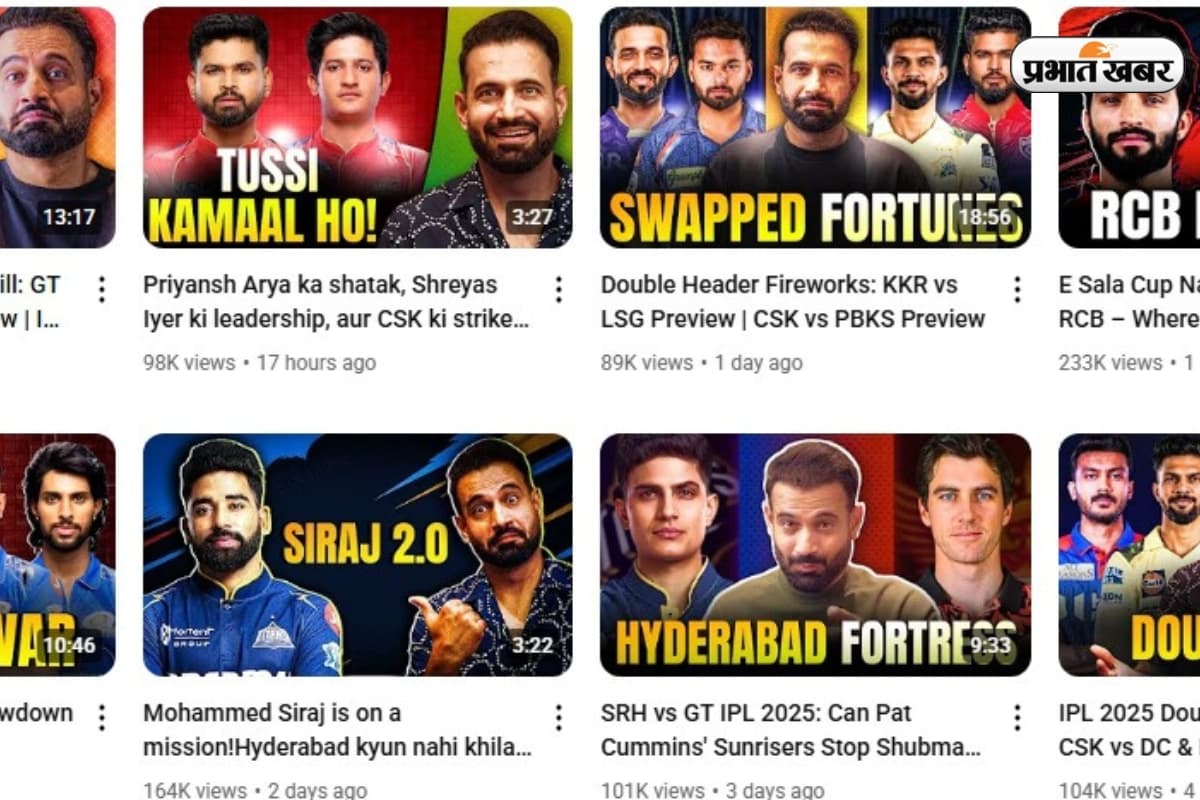This screenshot has width=1200, height=800.
Task: Click title 'Double Header Fireworks: KKR vs LSG Preview'
Action: (793, 302)
